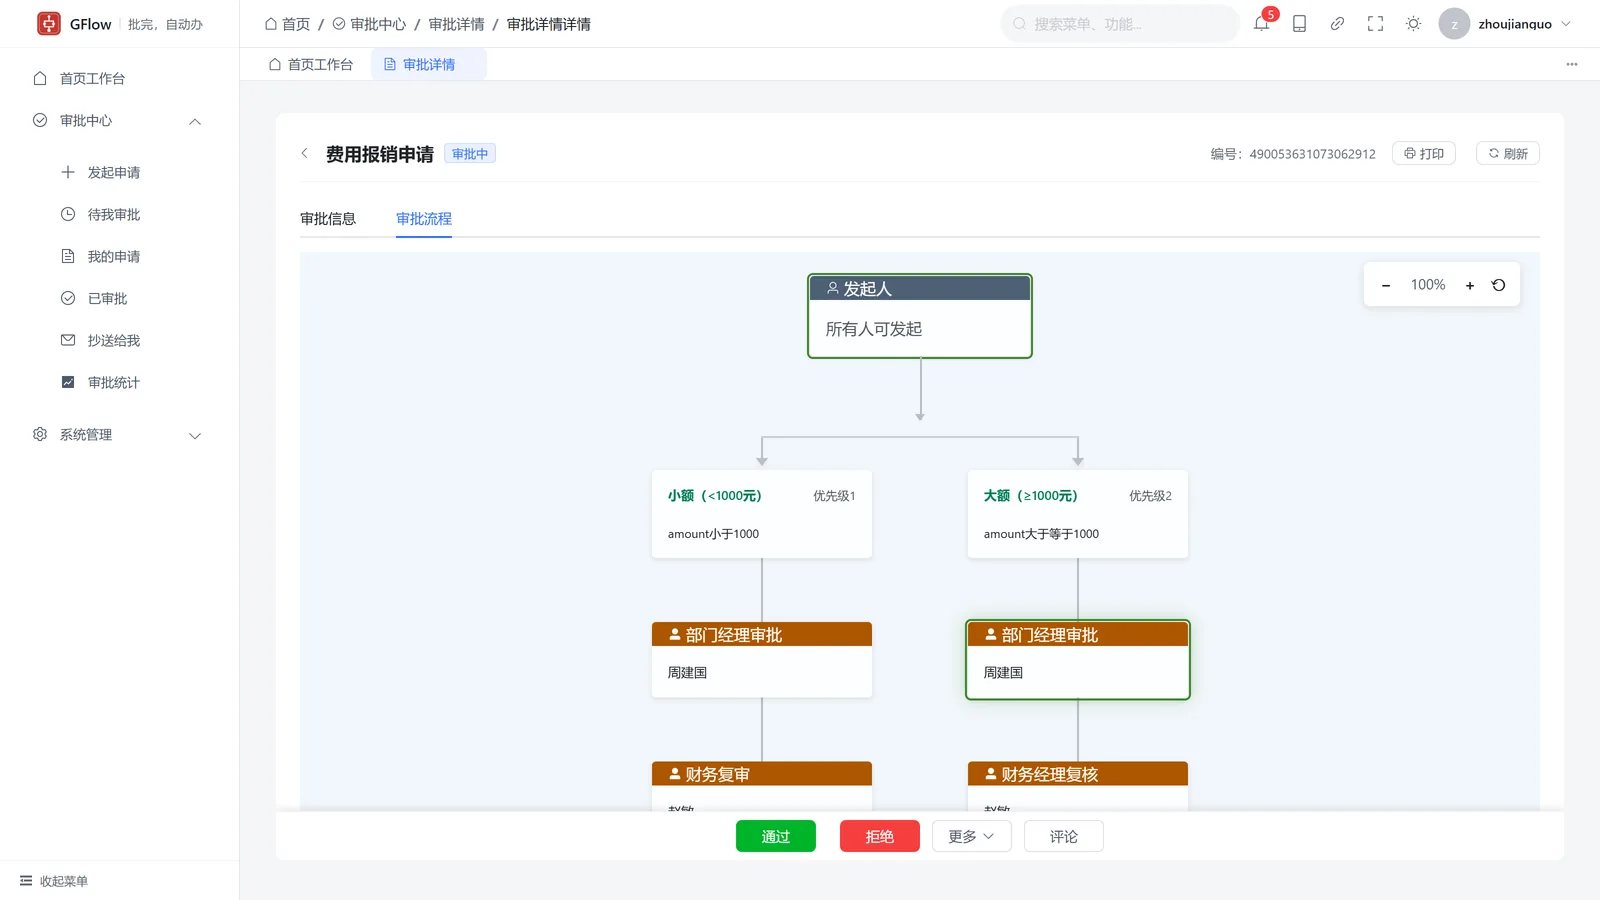
Task: Zoom out the flow canvas with minus
Action: pos(1386,286)
